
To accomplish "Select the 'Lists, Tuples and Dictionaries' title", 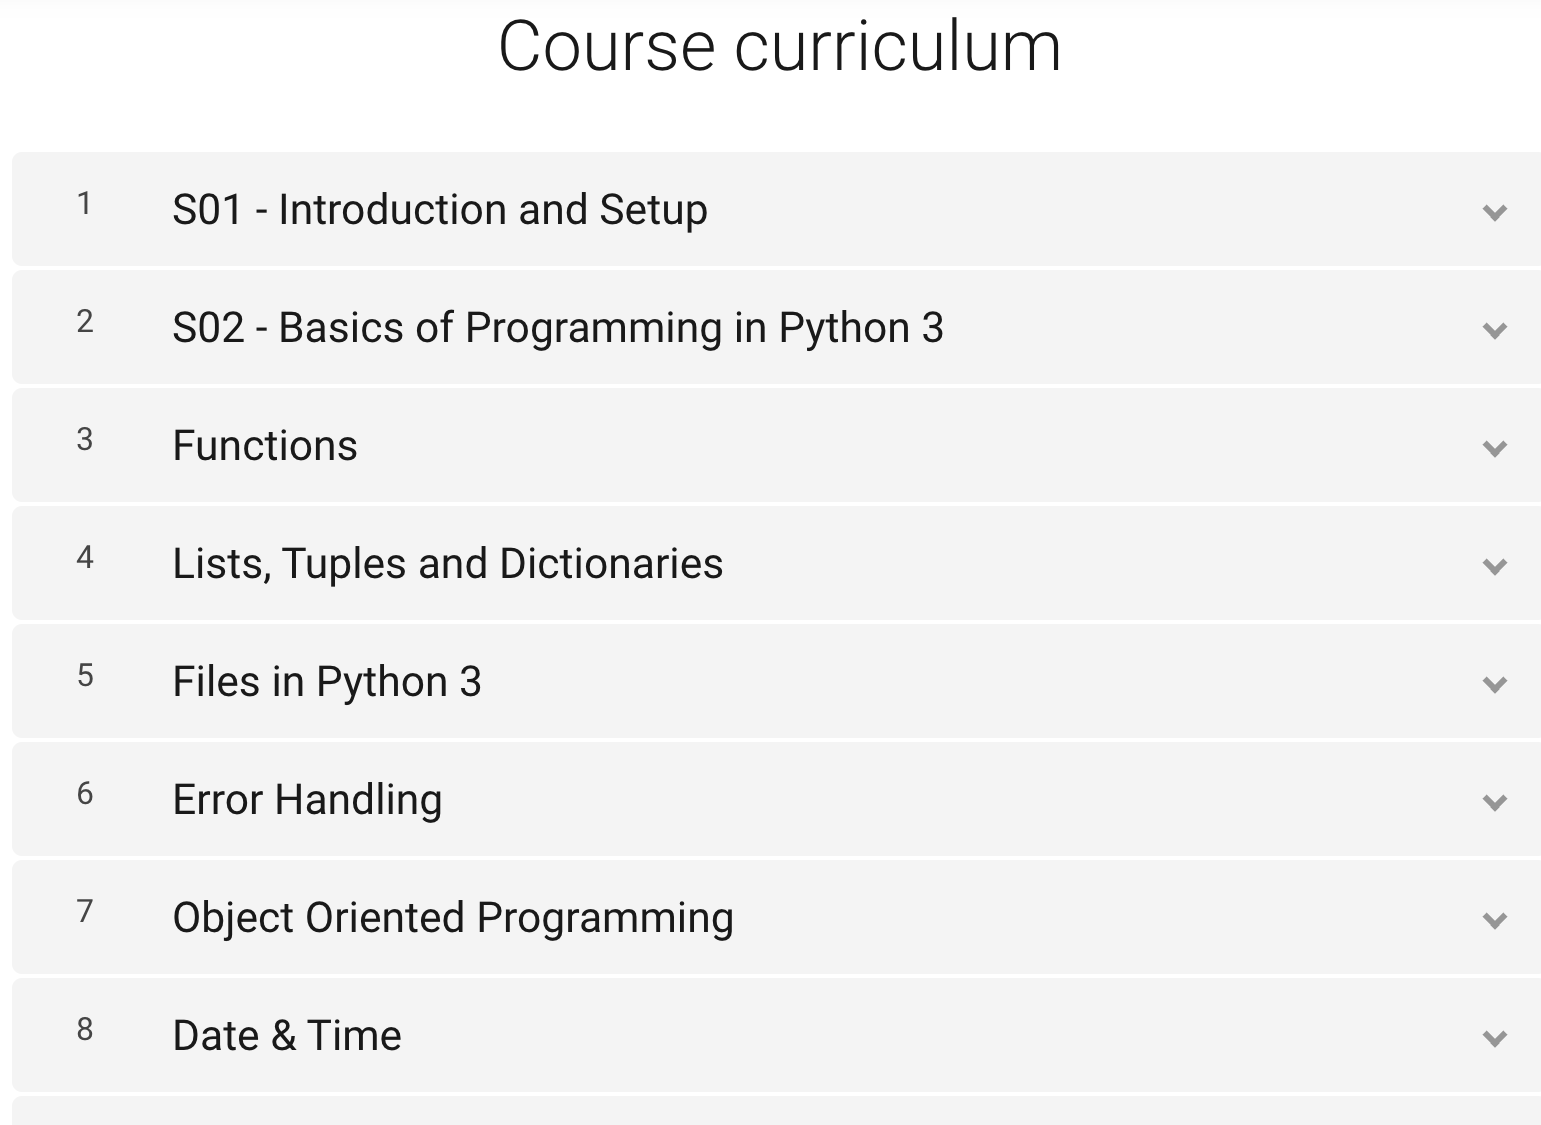I will pos(448,564).
